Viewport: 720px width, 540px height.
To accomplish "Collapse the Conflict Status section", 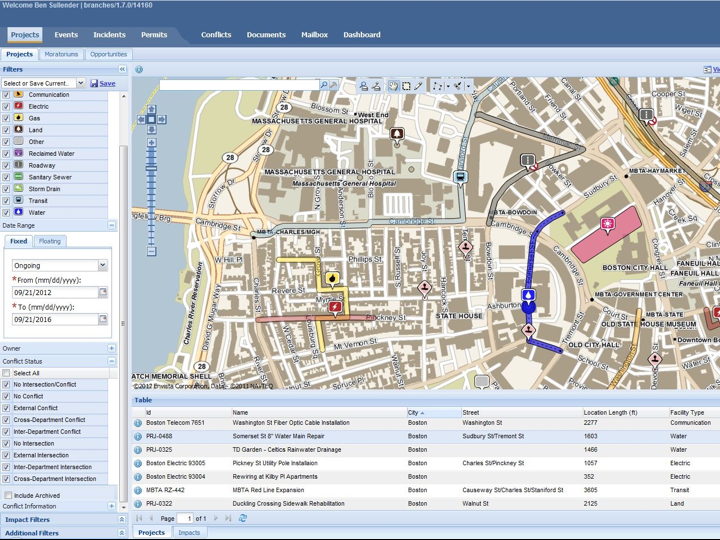I will coord(111,361).
